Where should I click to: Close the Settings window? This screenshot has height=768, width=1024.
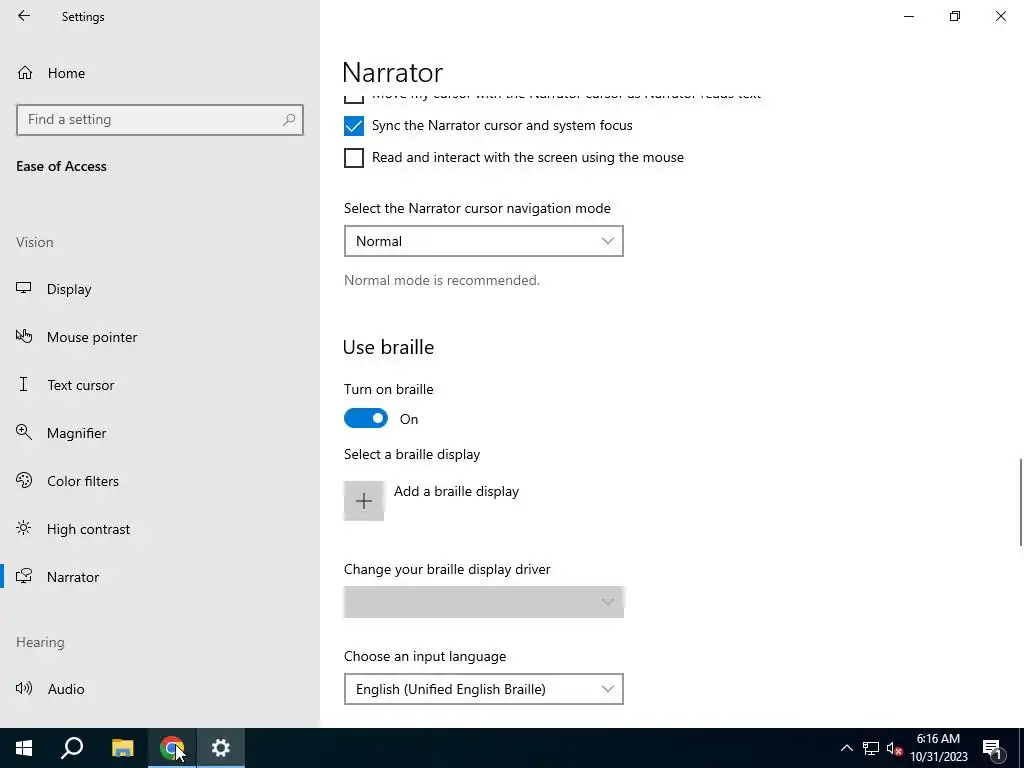tap(1000, 16)
